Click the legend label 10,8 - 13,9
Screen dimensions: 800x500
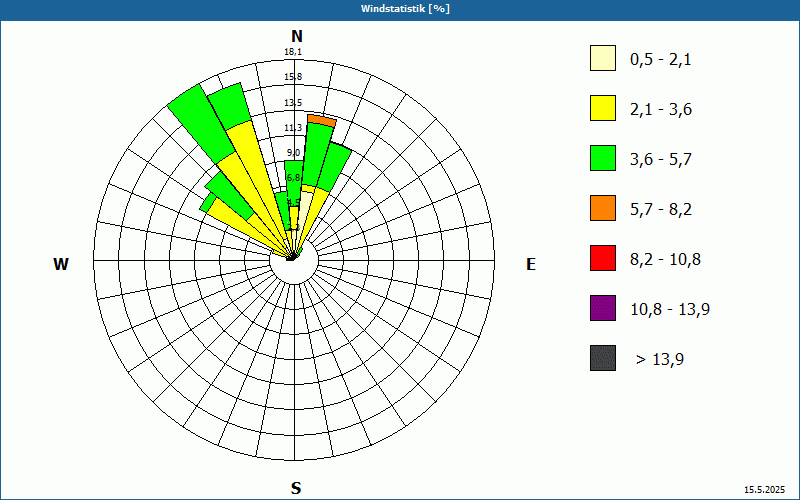pyautogui.click(x=670, y=310)
